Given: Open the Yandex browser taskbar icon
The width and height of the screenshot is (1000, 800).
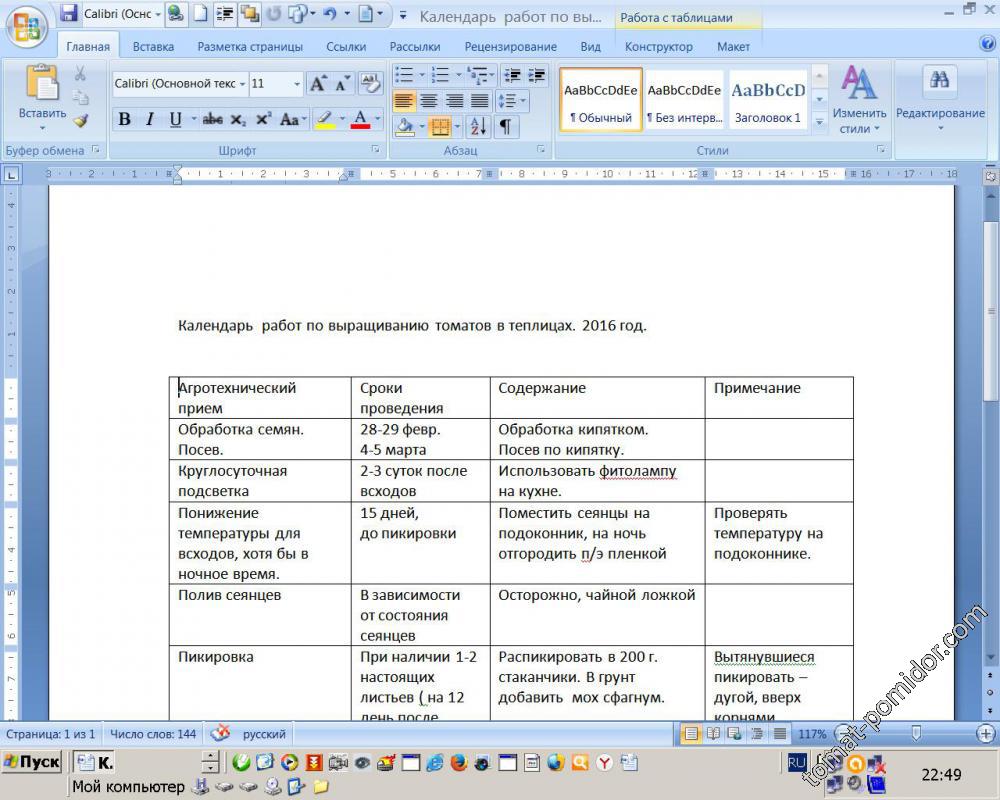Looking at the screenshot, I should tap(604, 762).
